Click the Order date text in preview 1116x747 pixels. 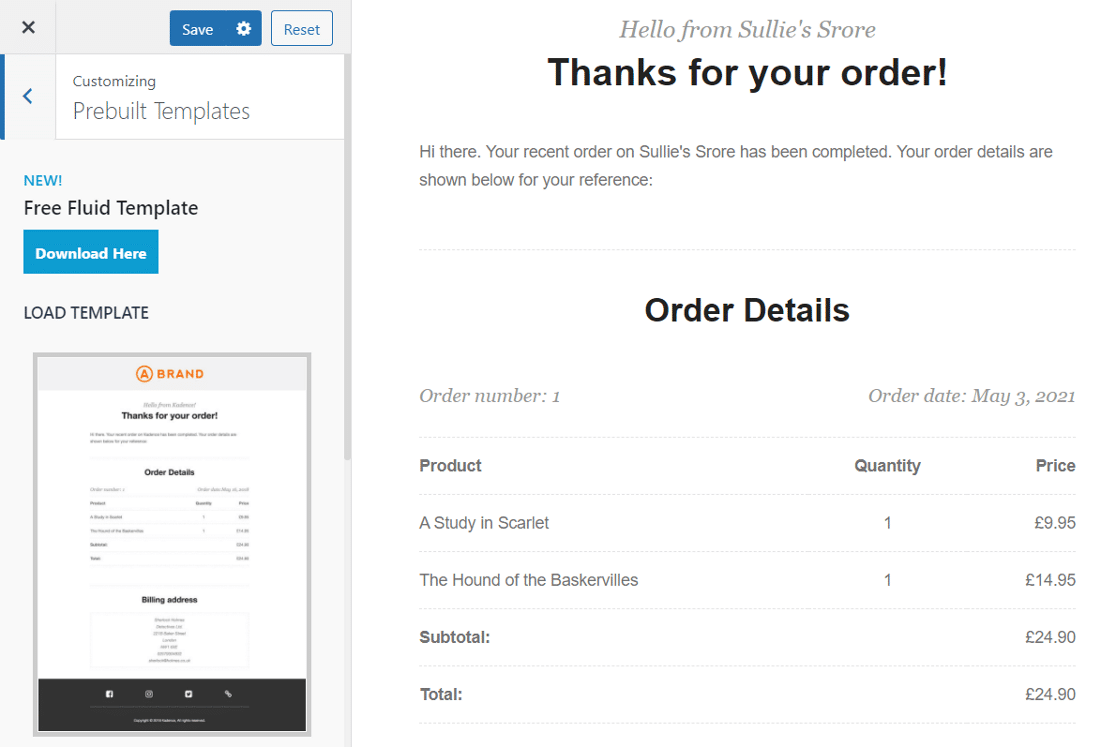[972, 396]
